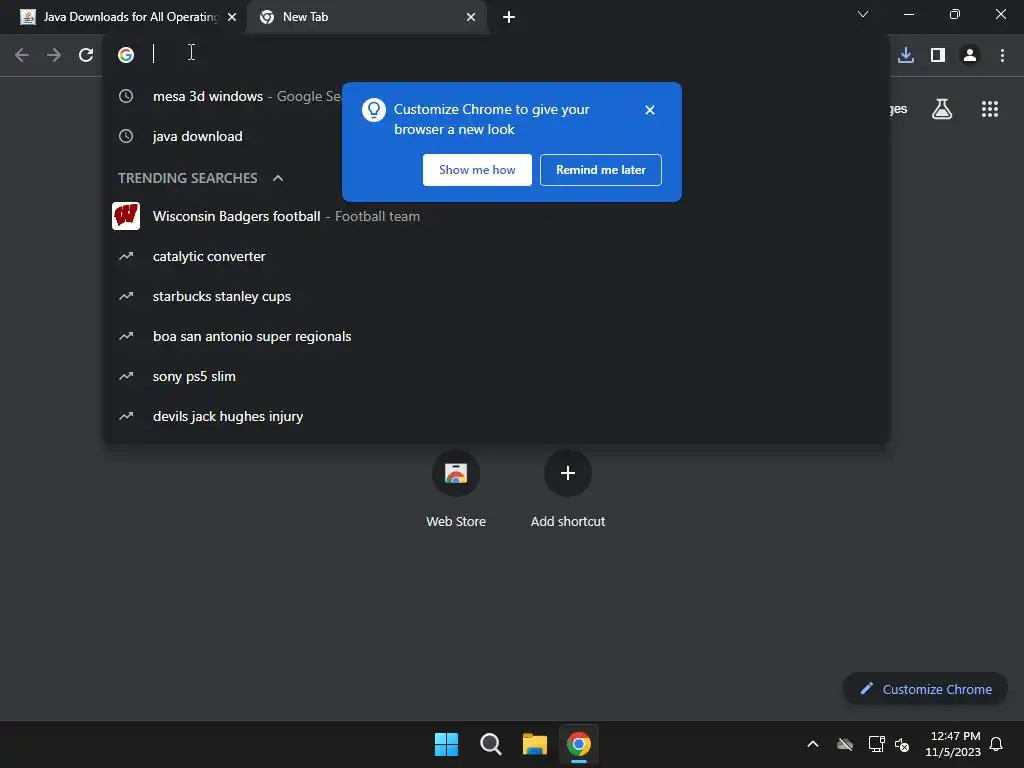Open a new tab with plus button
This screenshot has height=768, width=1024.
pos(509,17)
